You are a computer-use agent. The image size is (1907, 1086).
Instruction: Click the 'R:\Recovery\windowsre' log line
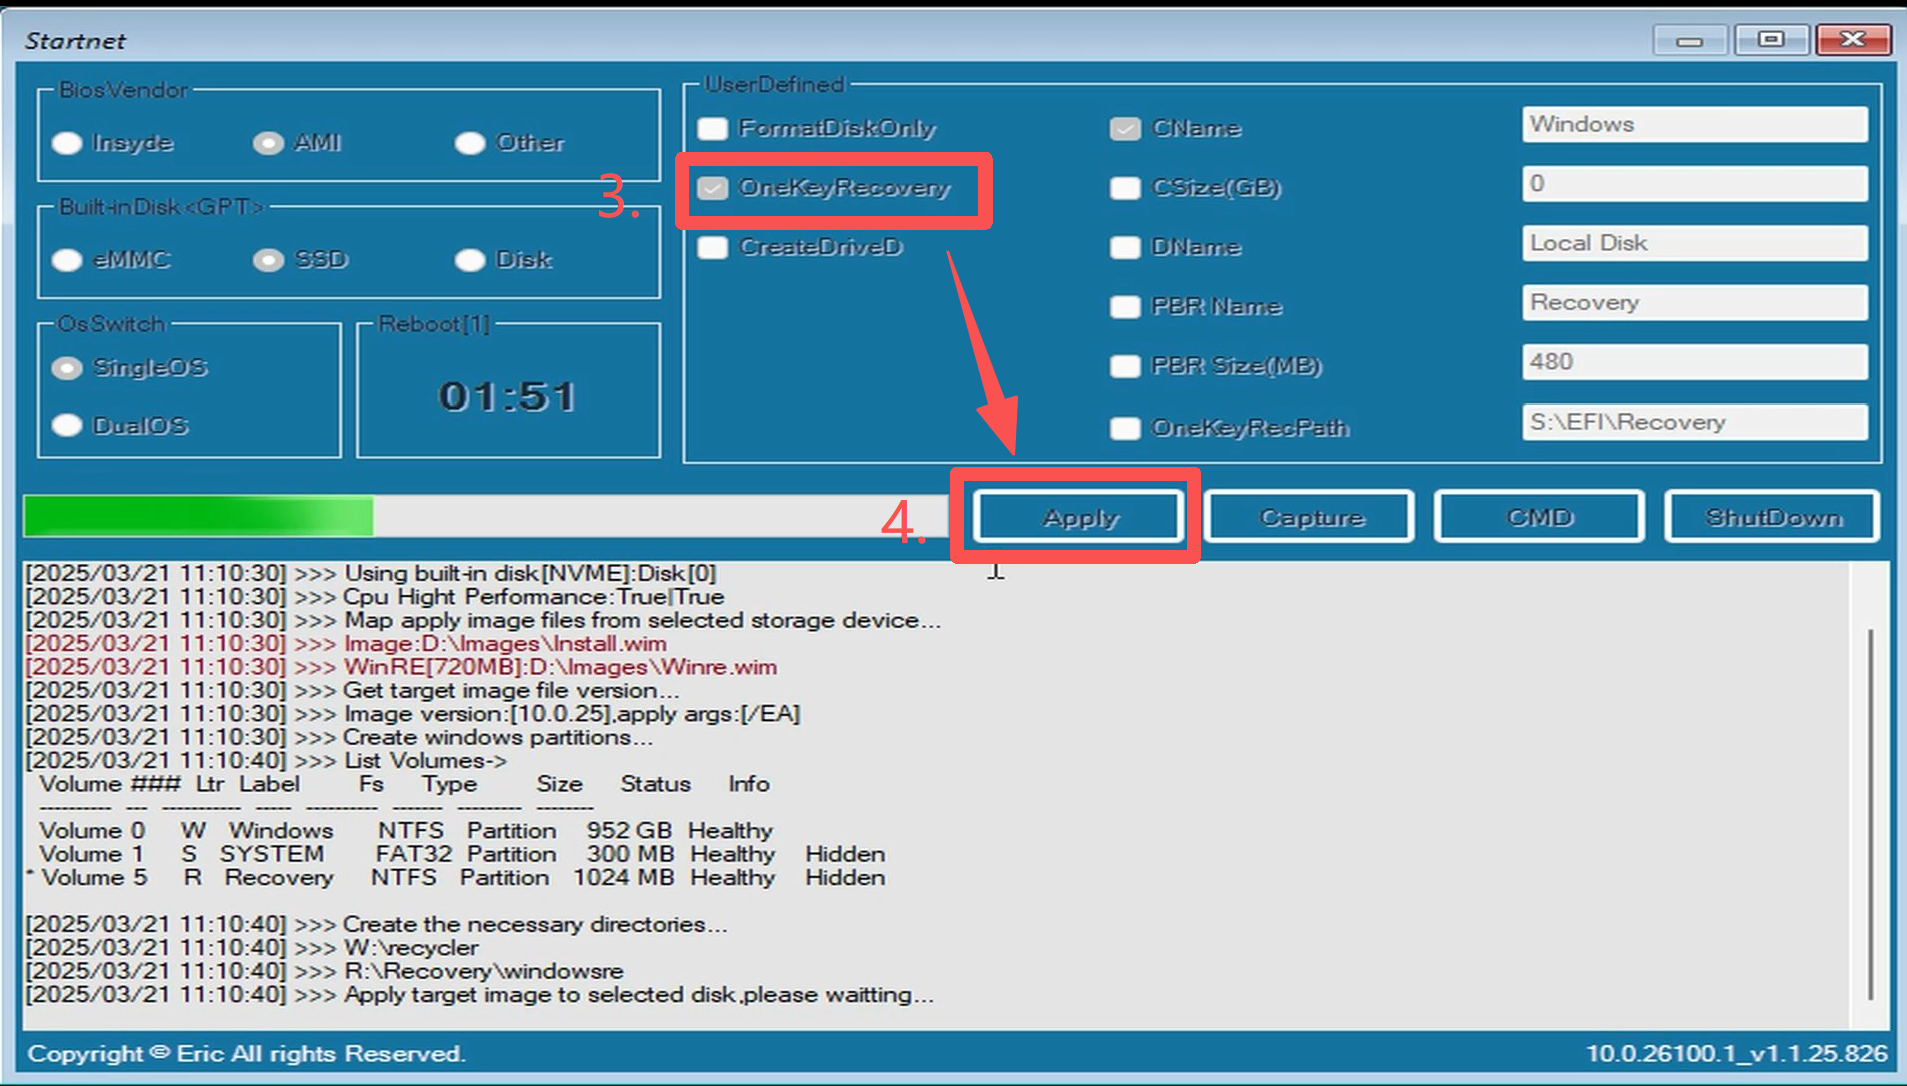(324, 971)
